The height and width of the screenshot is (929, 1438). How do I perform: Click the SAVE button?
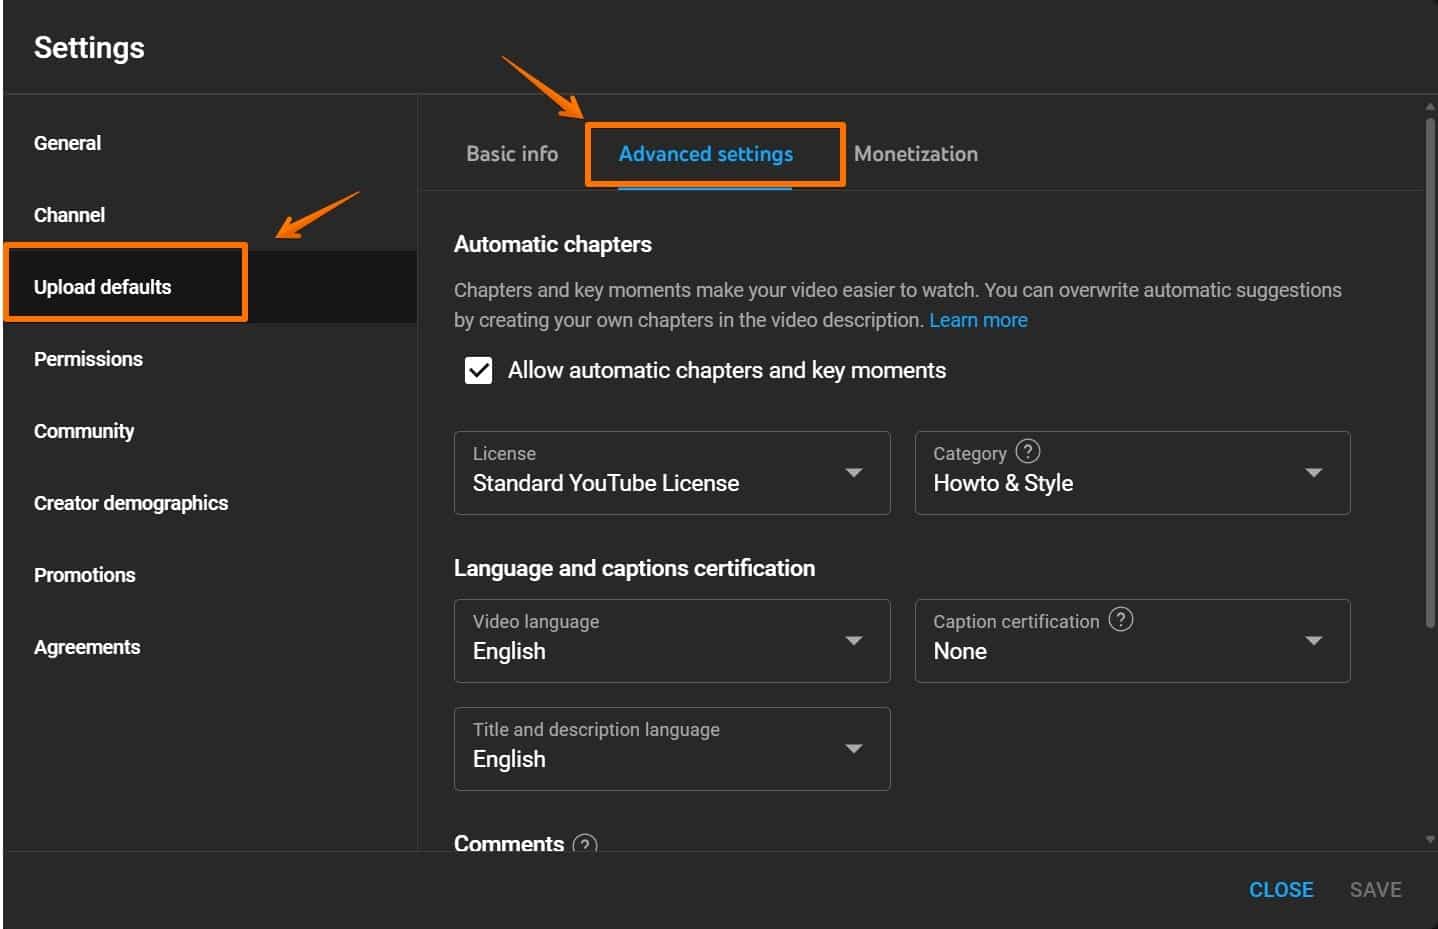pyautogui.click(x=1375, y=890)
